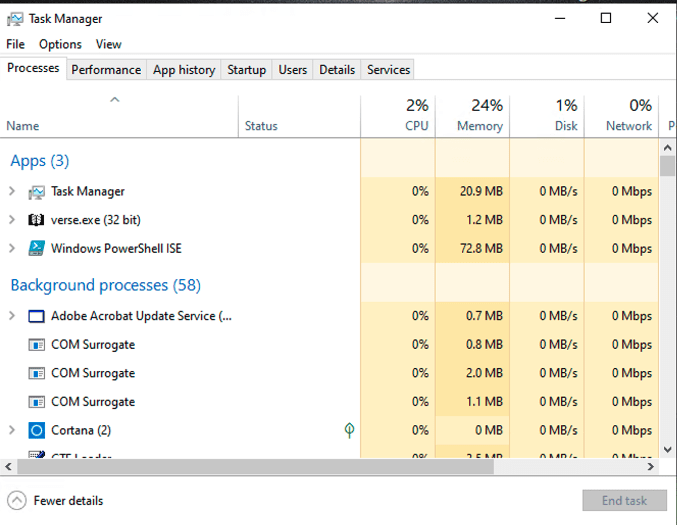Collapse view with Fewer details
The height and width of the screenshot is (525, 677).
(x=56, y=501)
